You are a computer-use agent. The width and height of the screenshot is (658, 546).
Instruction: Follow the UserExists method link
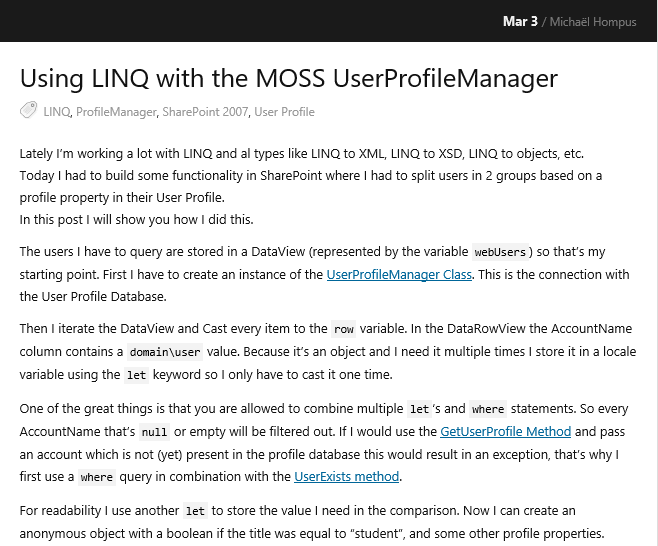(347, 476)
